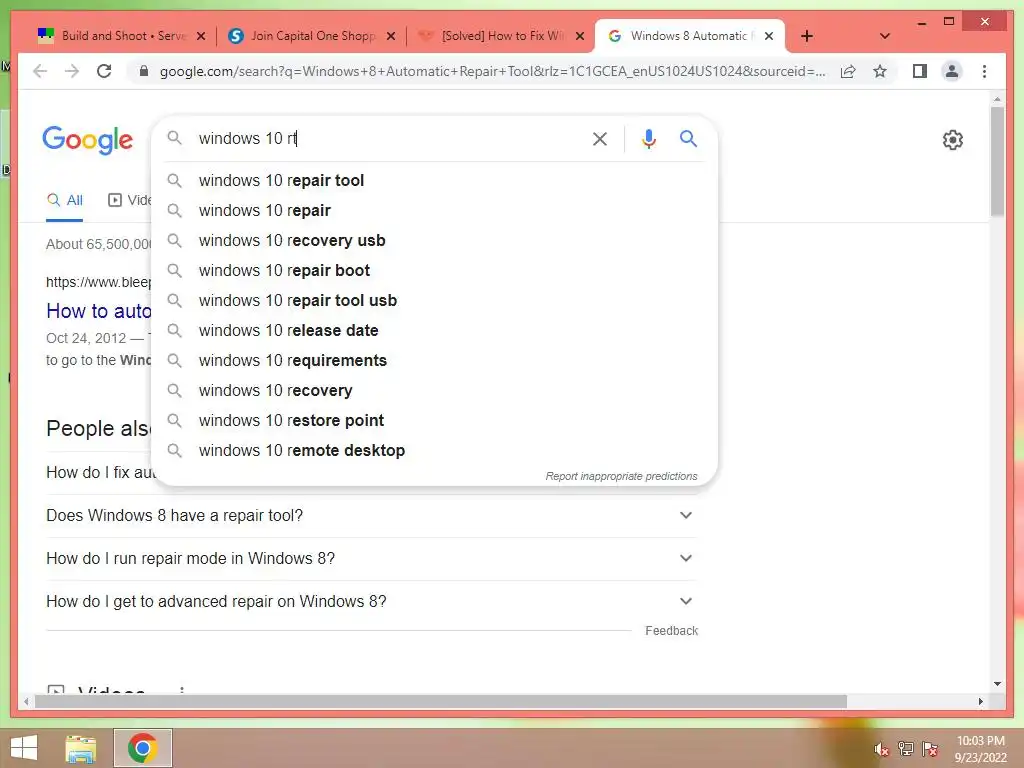Close the Build and Shoot tab

[x=201, y=36]
